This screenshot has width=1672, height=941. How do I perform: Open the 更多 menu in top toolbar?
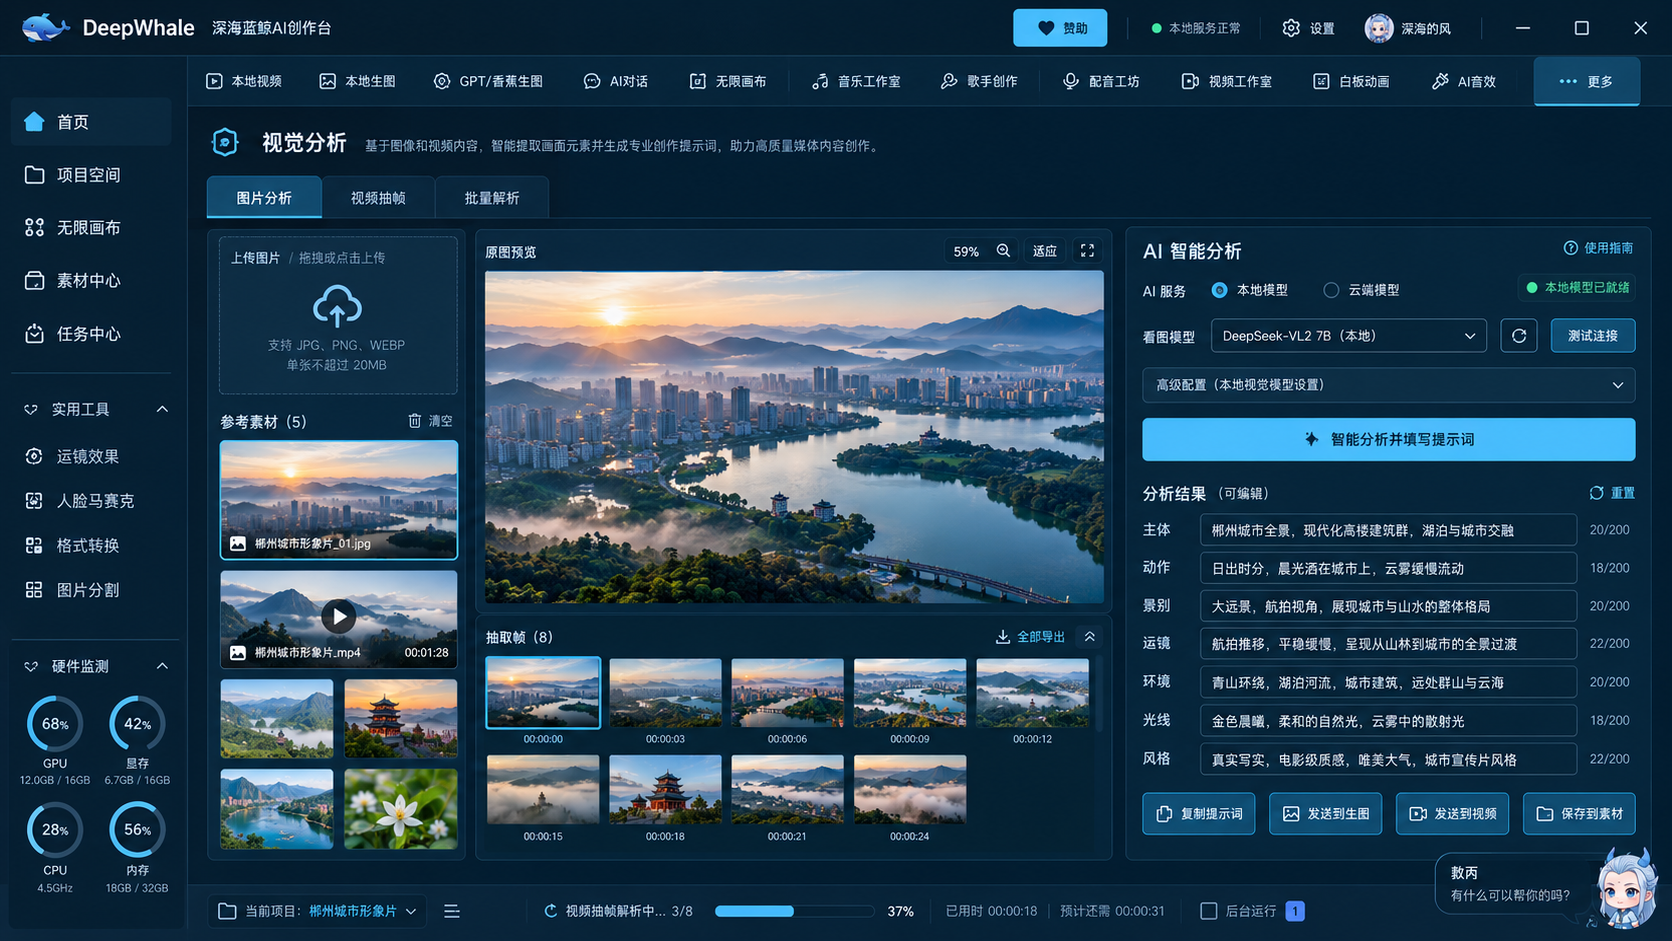click(1586, 81)
